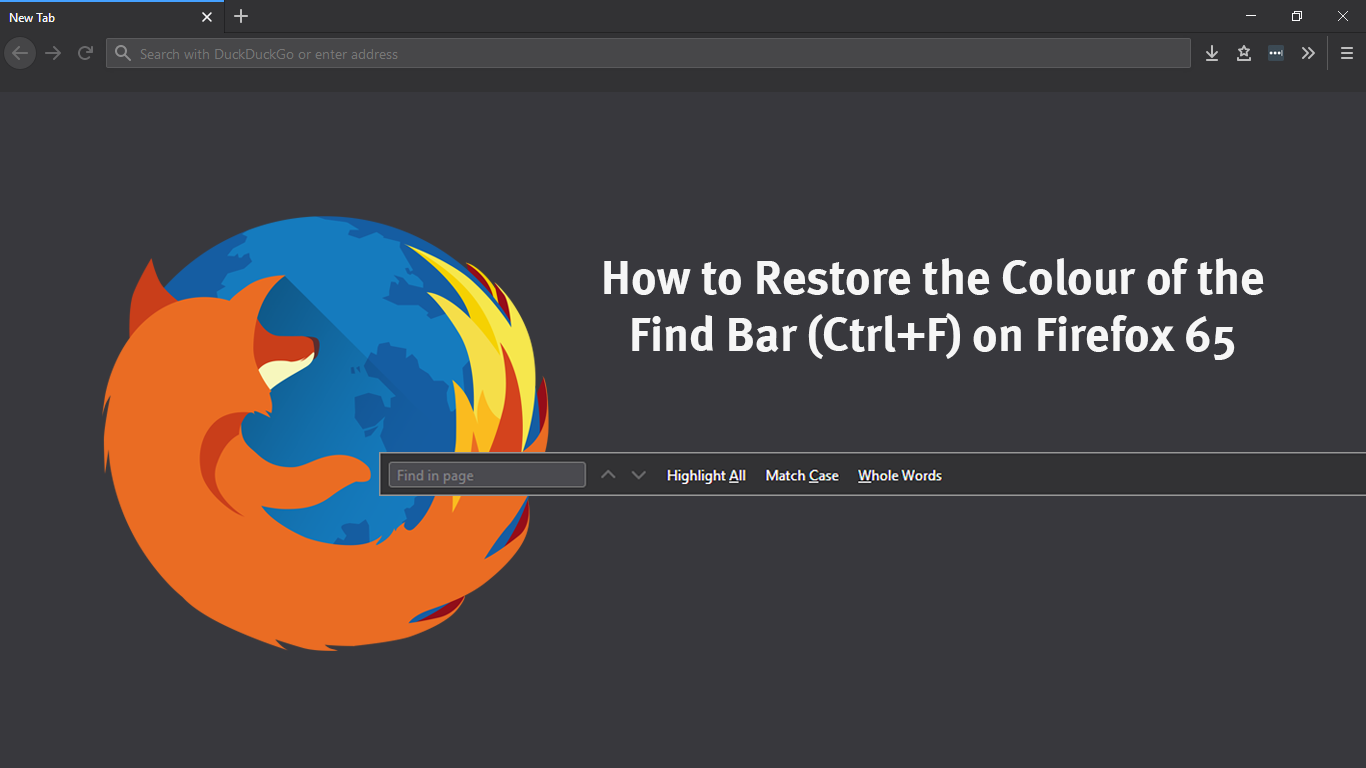1366x768 pixels.
Task: Click the Find in page field
Action: 487,475
